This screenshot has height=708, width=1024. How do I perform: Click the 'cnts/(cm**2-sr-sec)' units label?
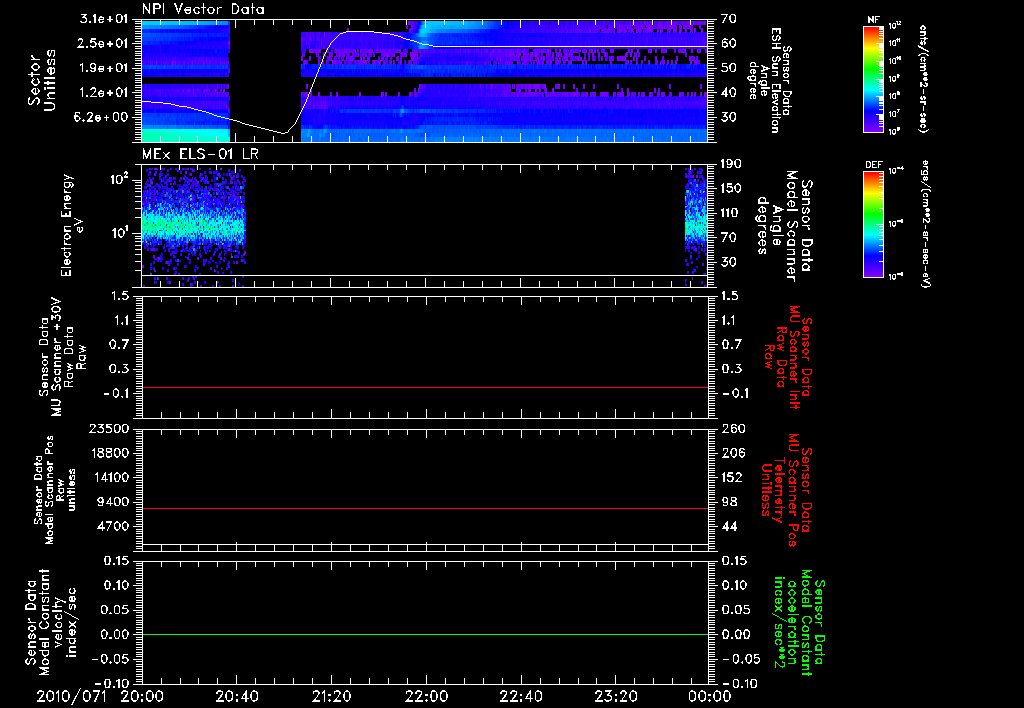tap(923, 78)
